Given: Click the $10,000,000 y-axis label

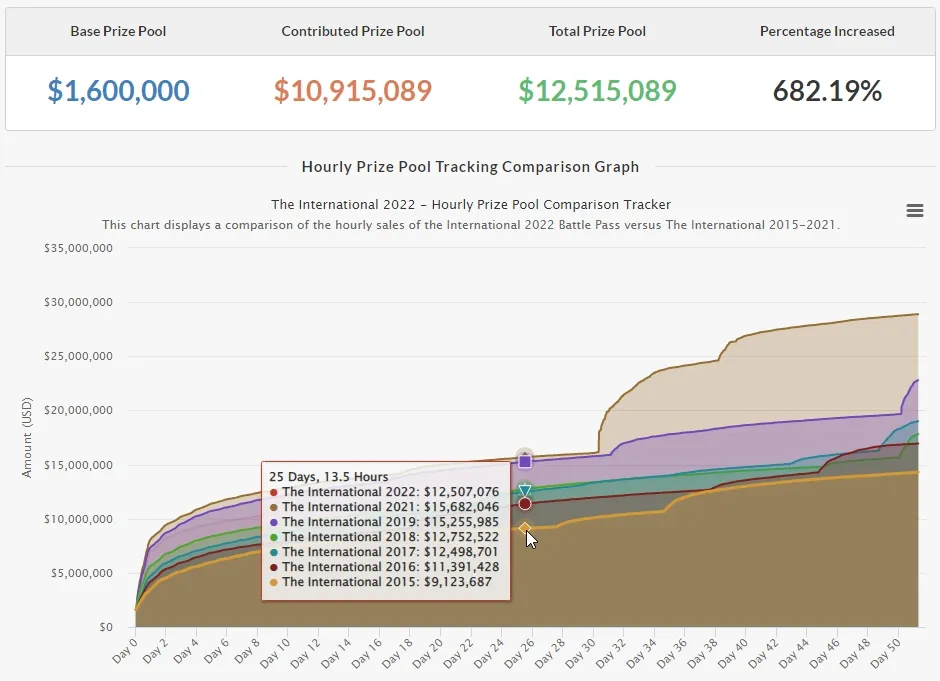Looking at the screenshot, I should (x=78, y=519).
